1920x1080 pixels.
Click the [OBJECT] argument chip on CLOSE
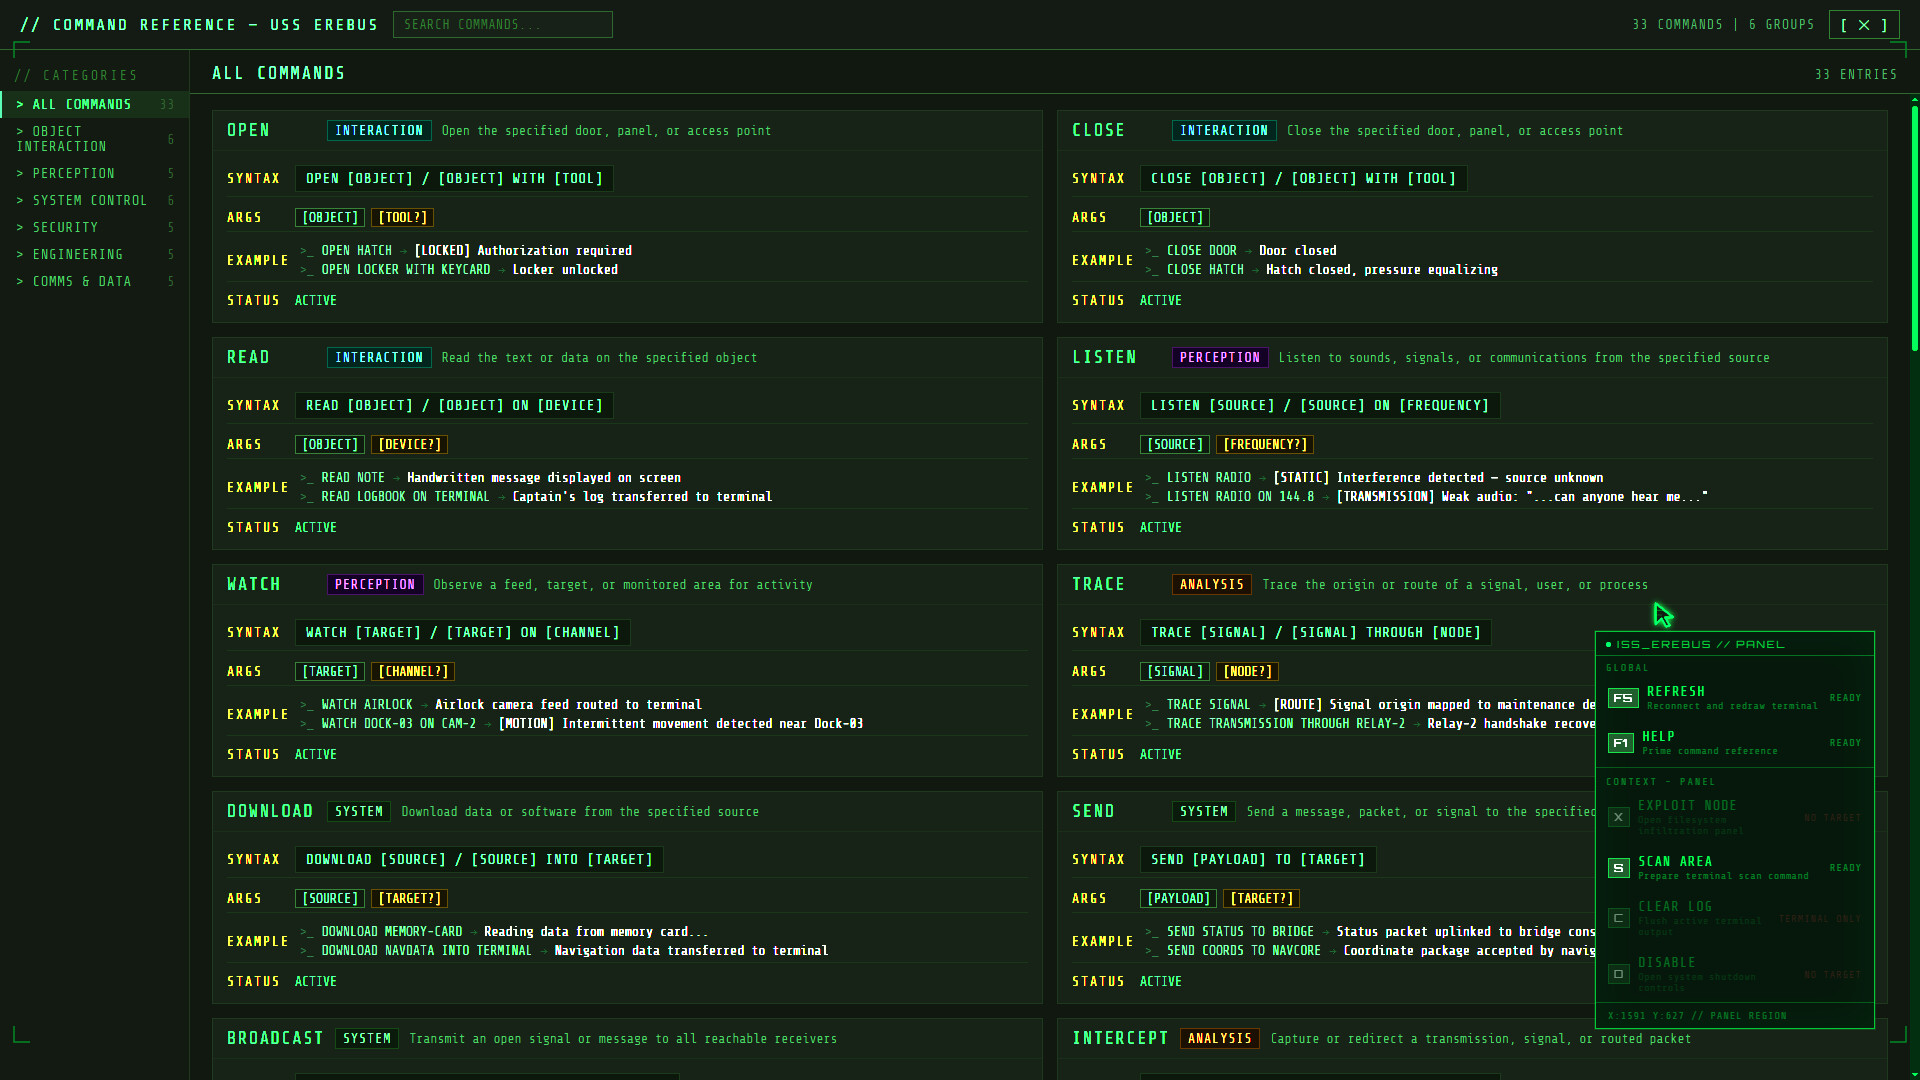[x=1175, y=218]
